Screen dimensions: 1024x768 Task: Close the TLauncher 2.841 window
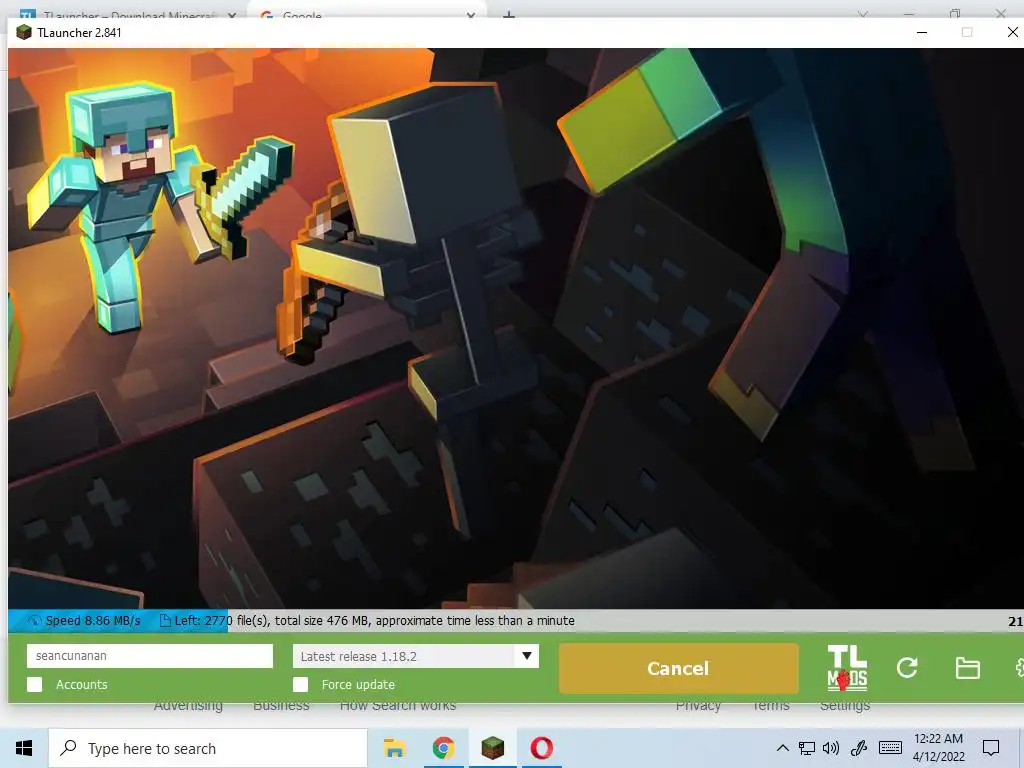tap(1012, 33)
